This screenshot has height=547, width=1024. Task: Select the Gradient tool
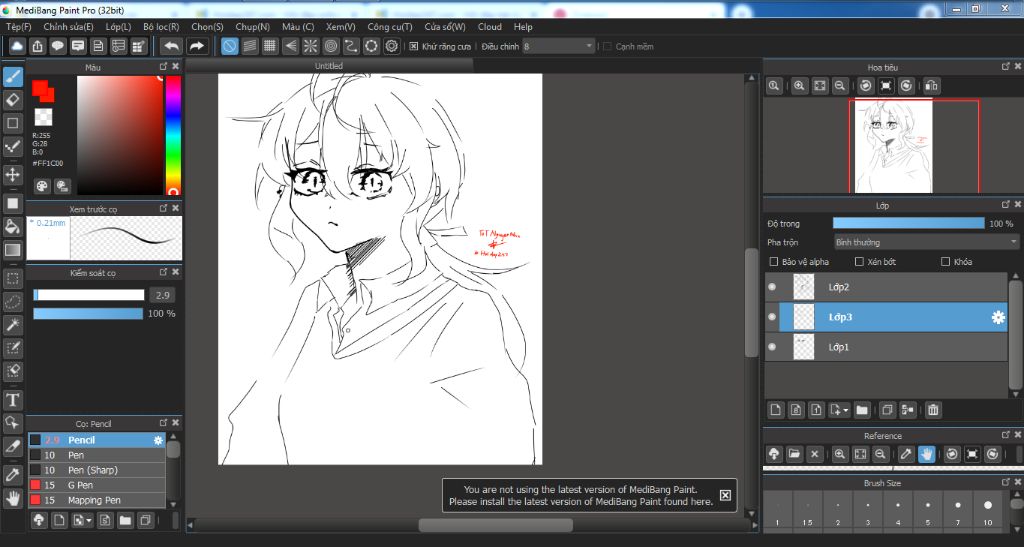(x=12, y=250)
